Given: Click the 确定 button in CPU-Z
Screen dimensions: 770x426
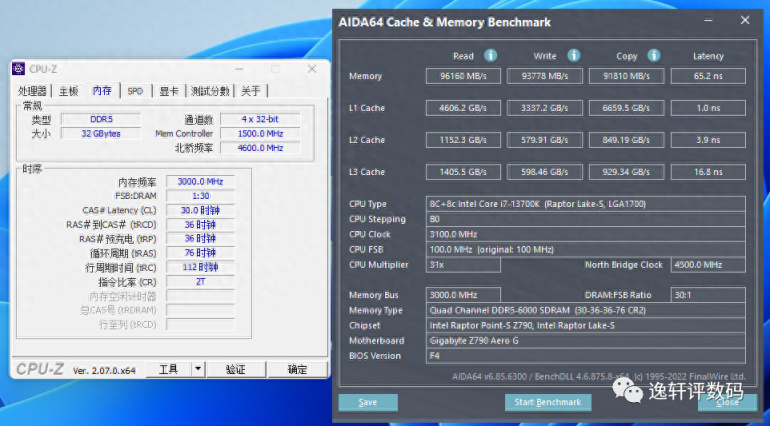Looking at the screenshot, I should (297, 369).
